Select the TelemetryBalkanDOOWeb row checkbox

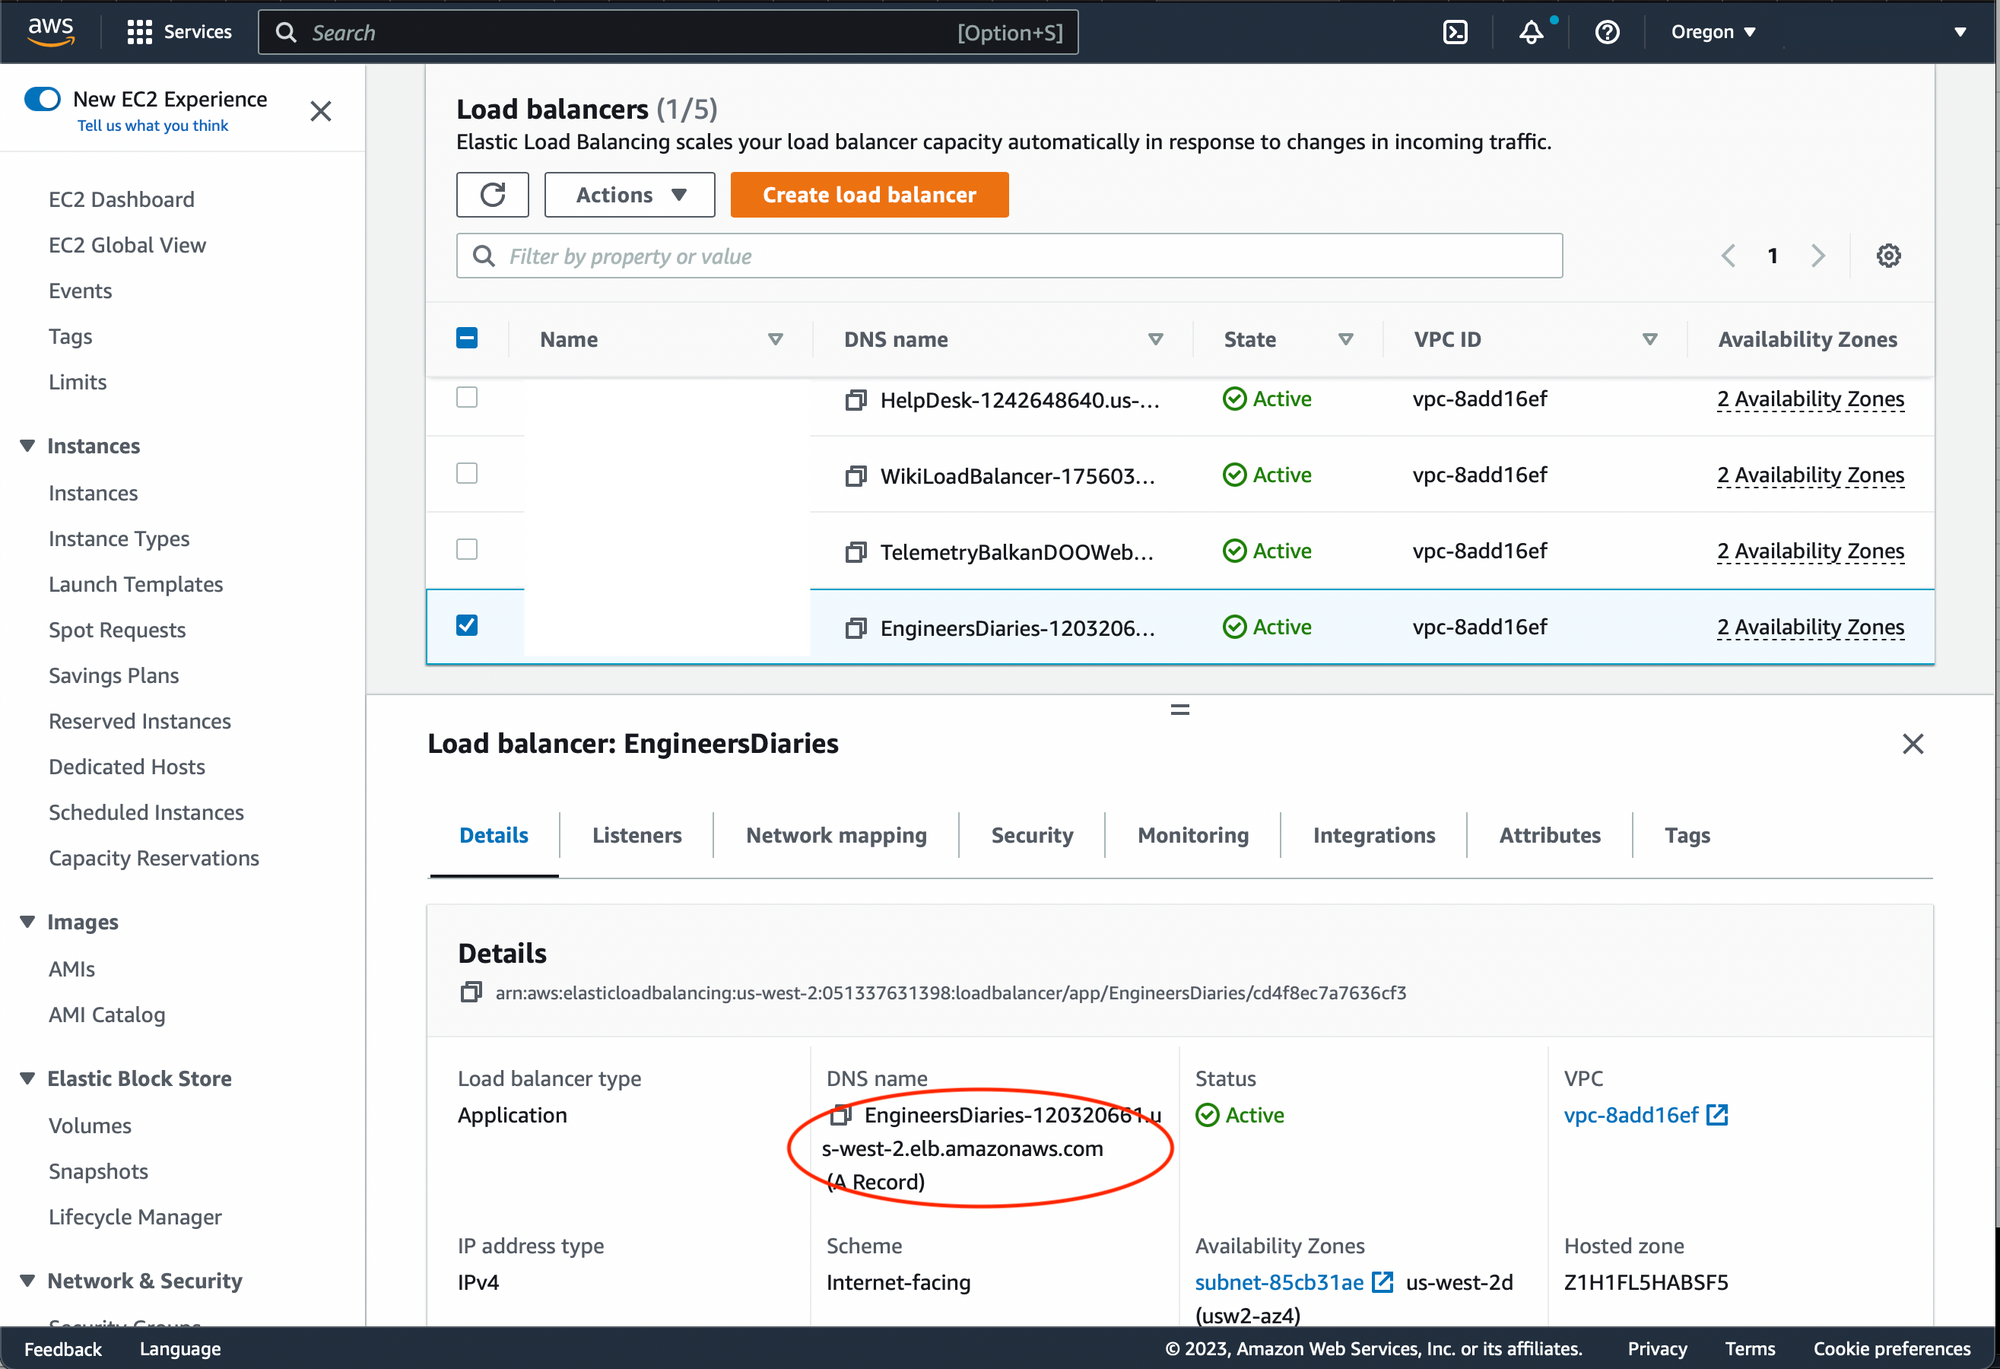(x=467, y=550)
